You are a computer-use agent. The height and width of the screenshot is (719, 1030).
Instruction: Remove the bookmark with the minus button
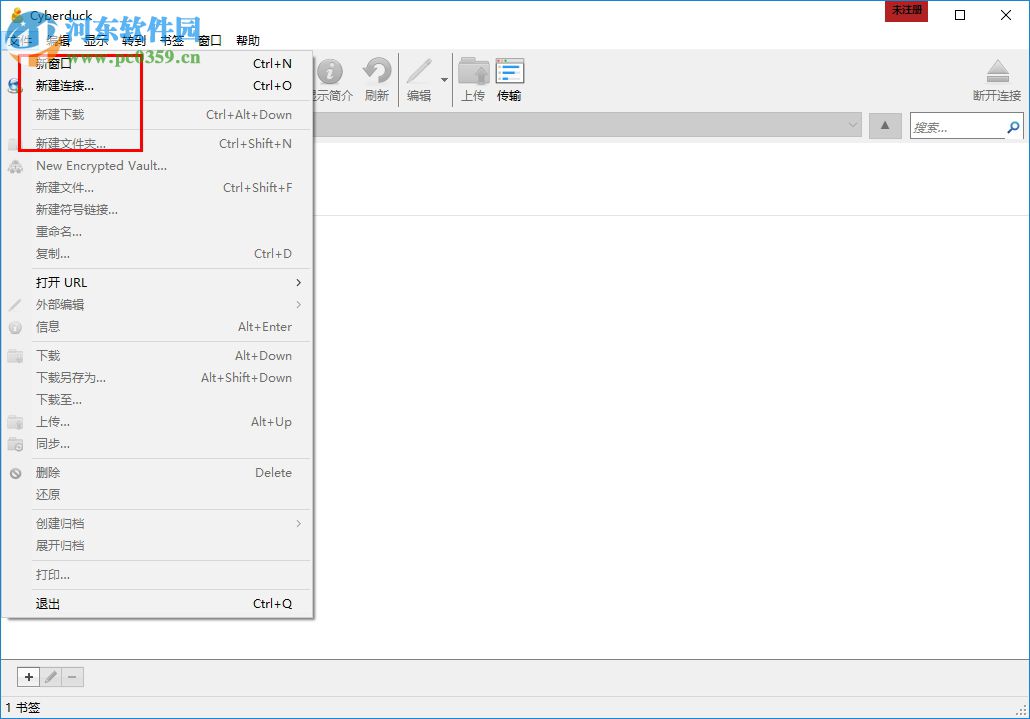tap(72, 677)
